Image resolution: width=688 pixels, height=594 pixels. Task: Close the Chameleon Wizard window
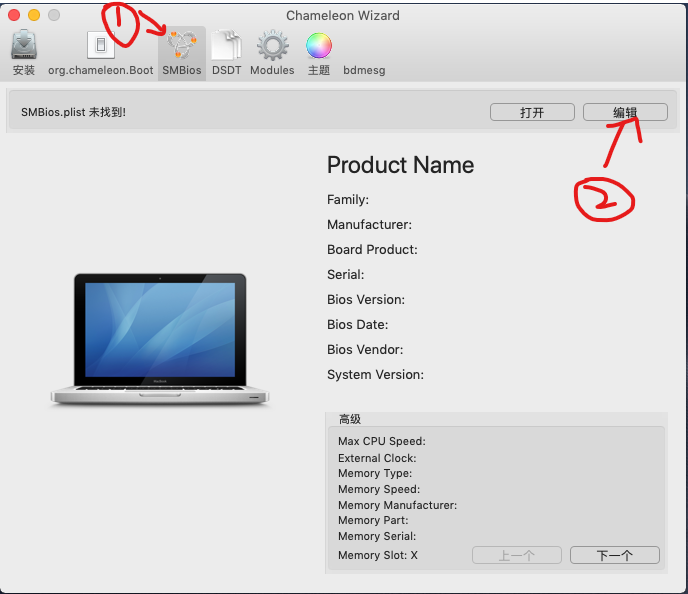[14, 15]
